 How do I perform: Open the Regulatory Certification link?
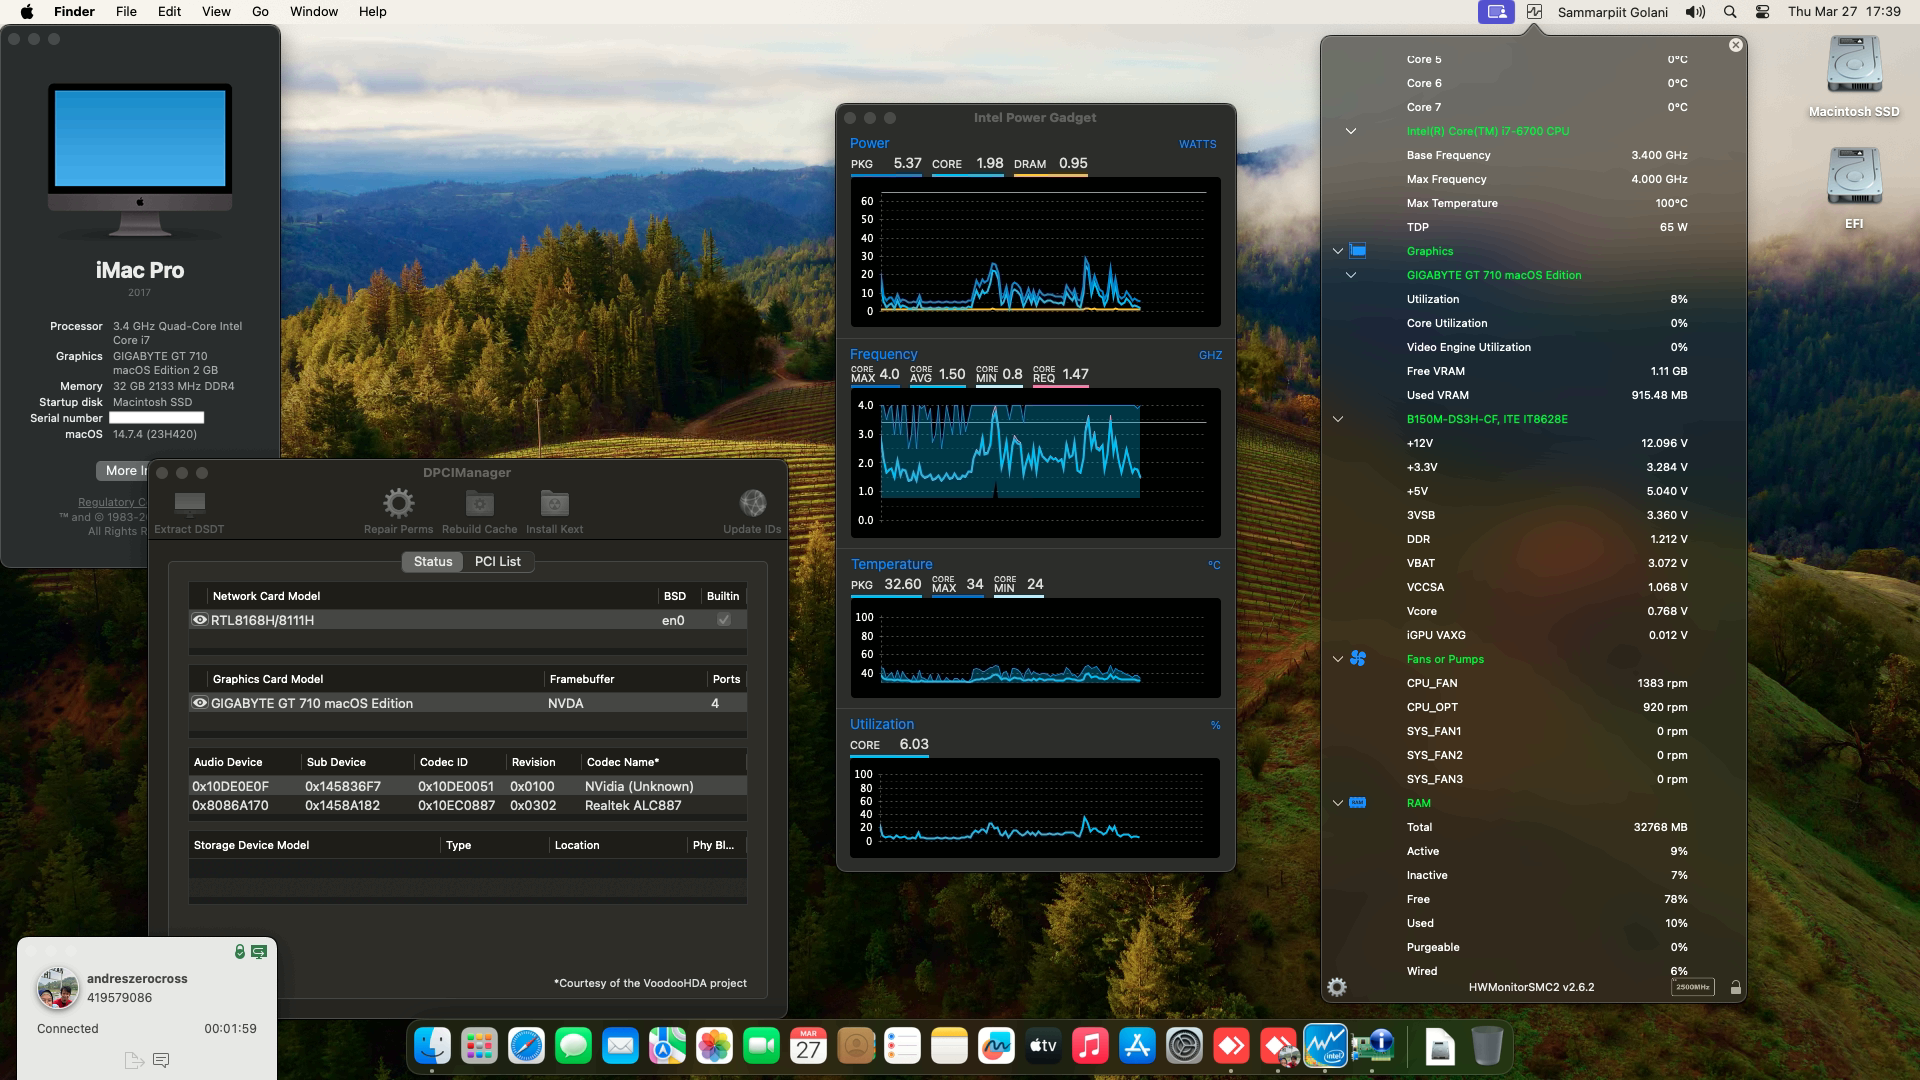point(113,501)
